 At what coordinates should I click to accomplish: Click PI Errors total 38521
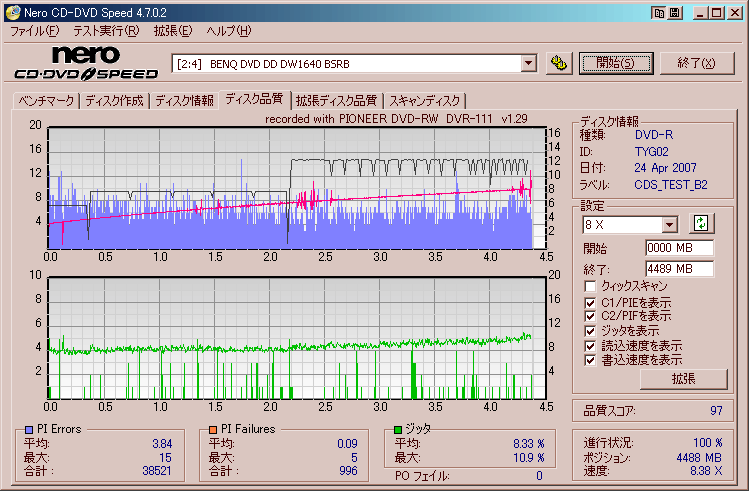click(157, 470)
